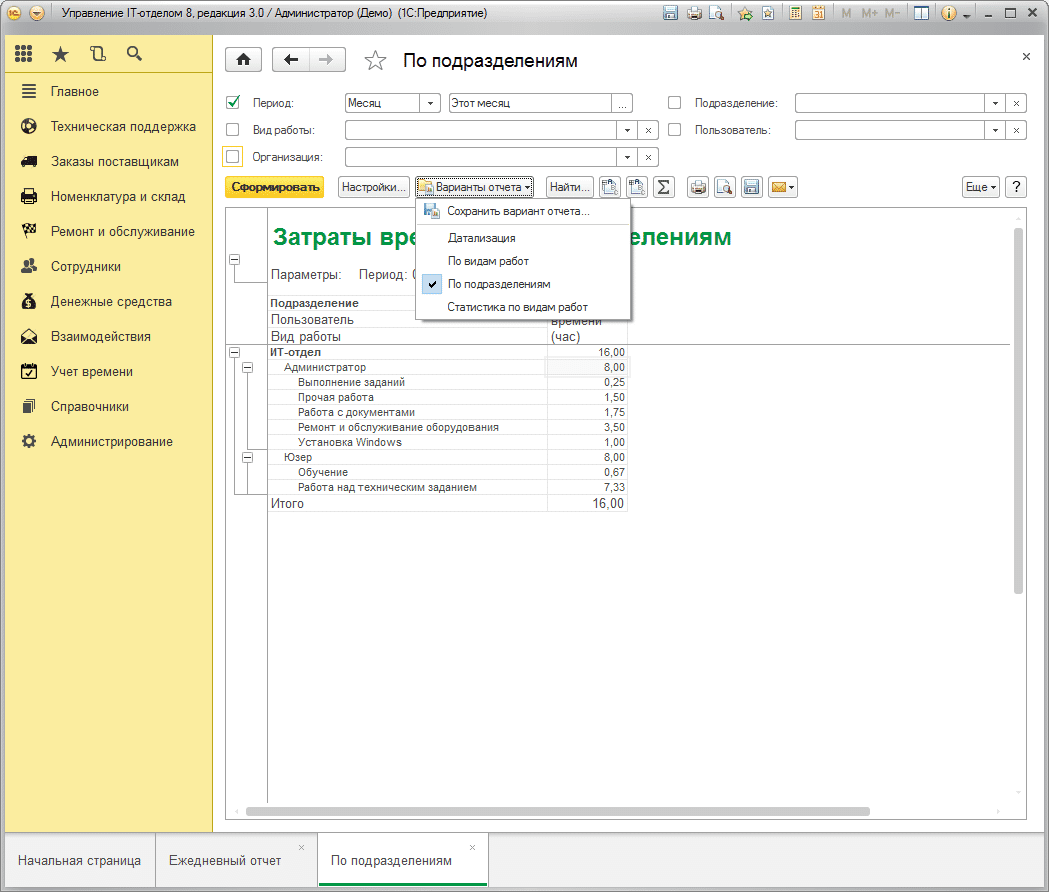Click the print icon in report toolbar
The width and height of the screenshot is (1049, 892).
click(x=698, y=187)
